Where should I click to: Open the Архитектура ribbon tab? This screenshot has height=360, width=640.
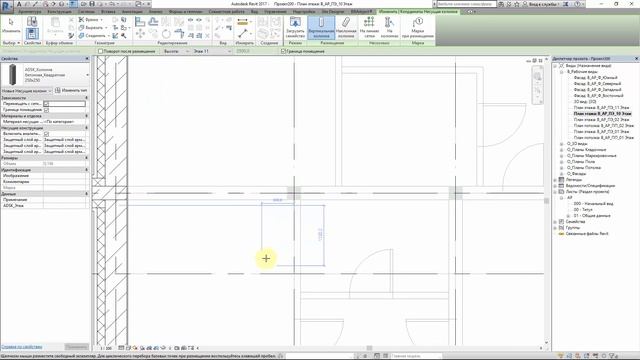[29, 12]
